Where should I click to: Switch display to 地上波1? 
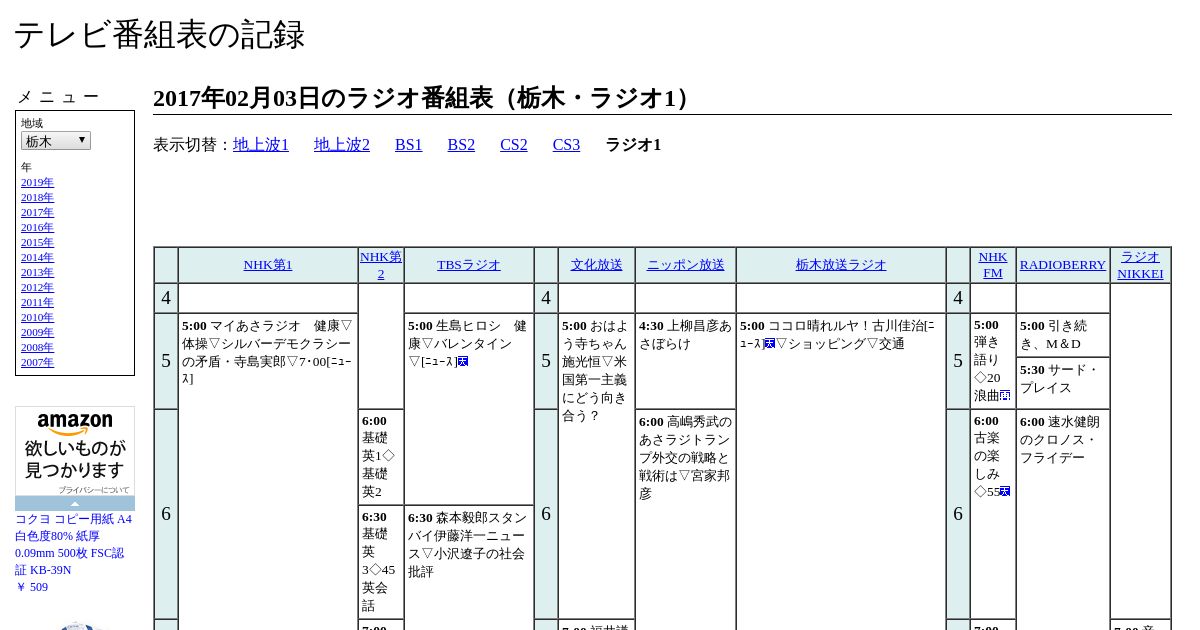261,145
